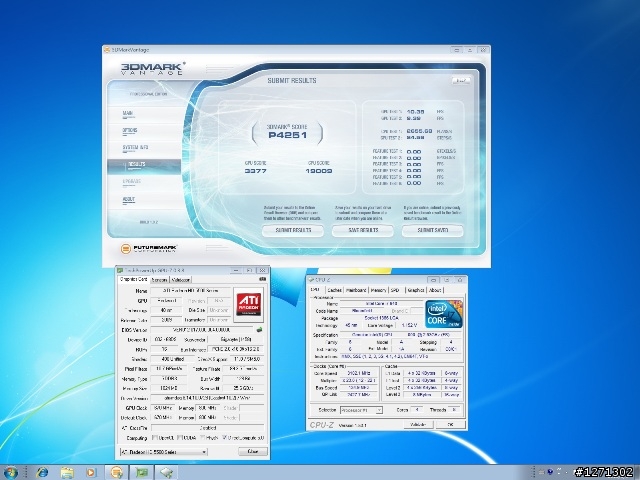The width and height of the screenshot is (640, 480).
Task: Click the Core Voltage value 1.152 V
Action: click(408, 325)
